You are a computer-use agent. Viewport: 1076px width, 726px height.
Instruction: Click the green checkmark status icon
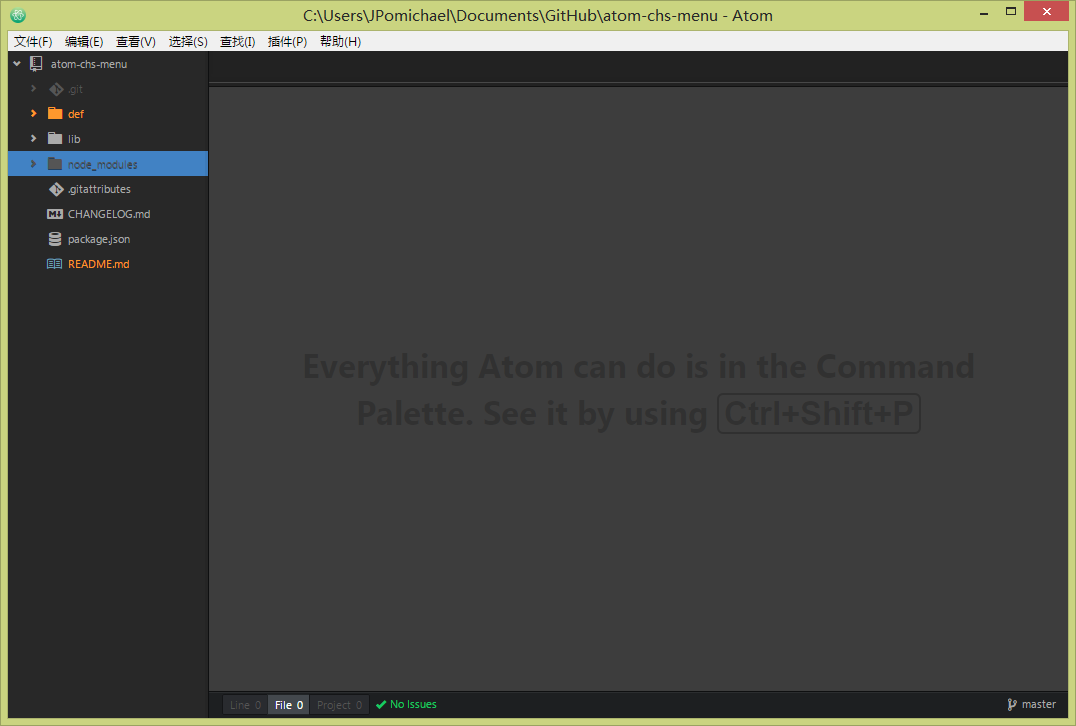pyautogui.click(x=381, y=705)
